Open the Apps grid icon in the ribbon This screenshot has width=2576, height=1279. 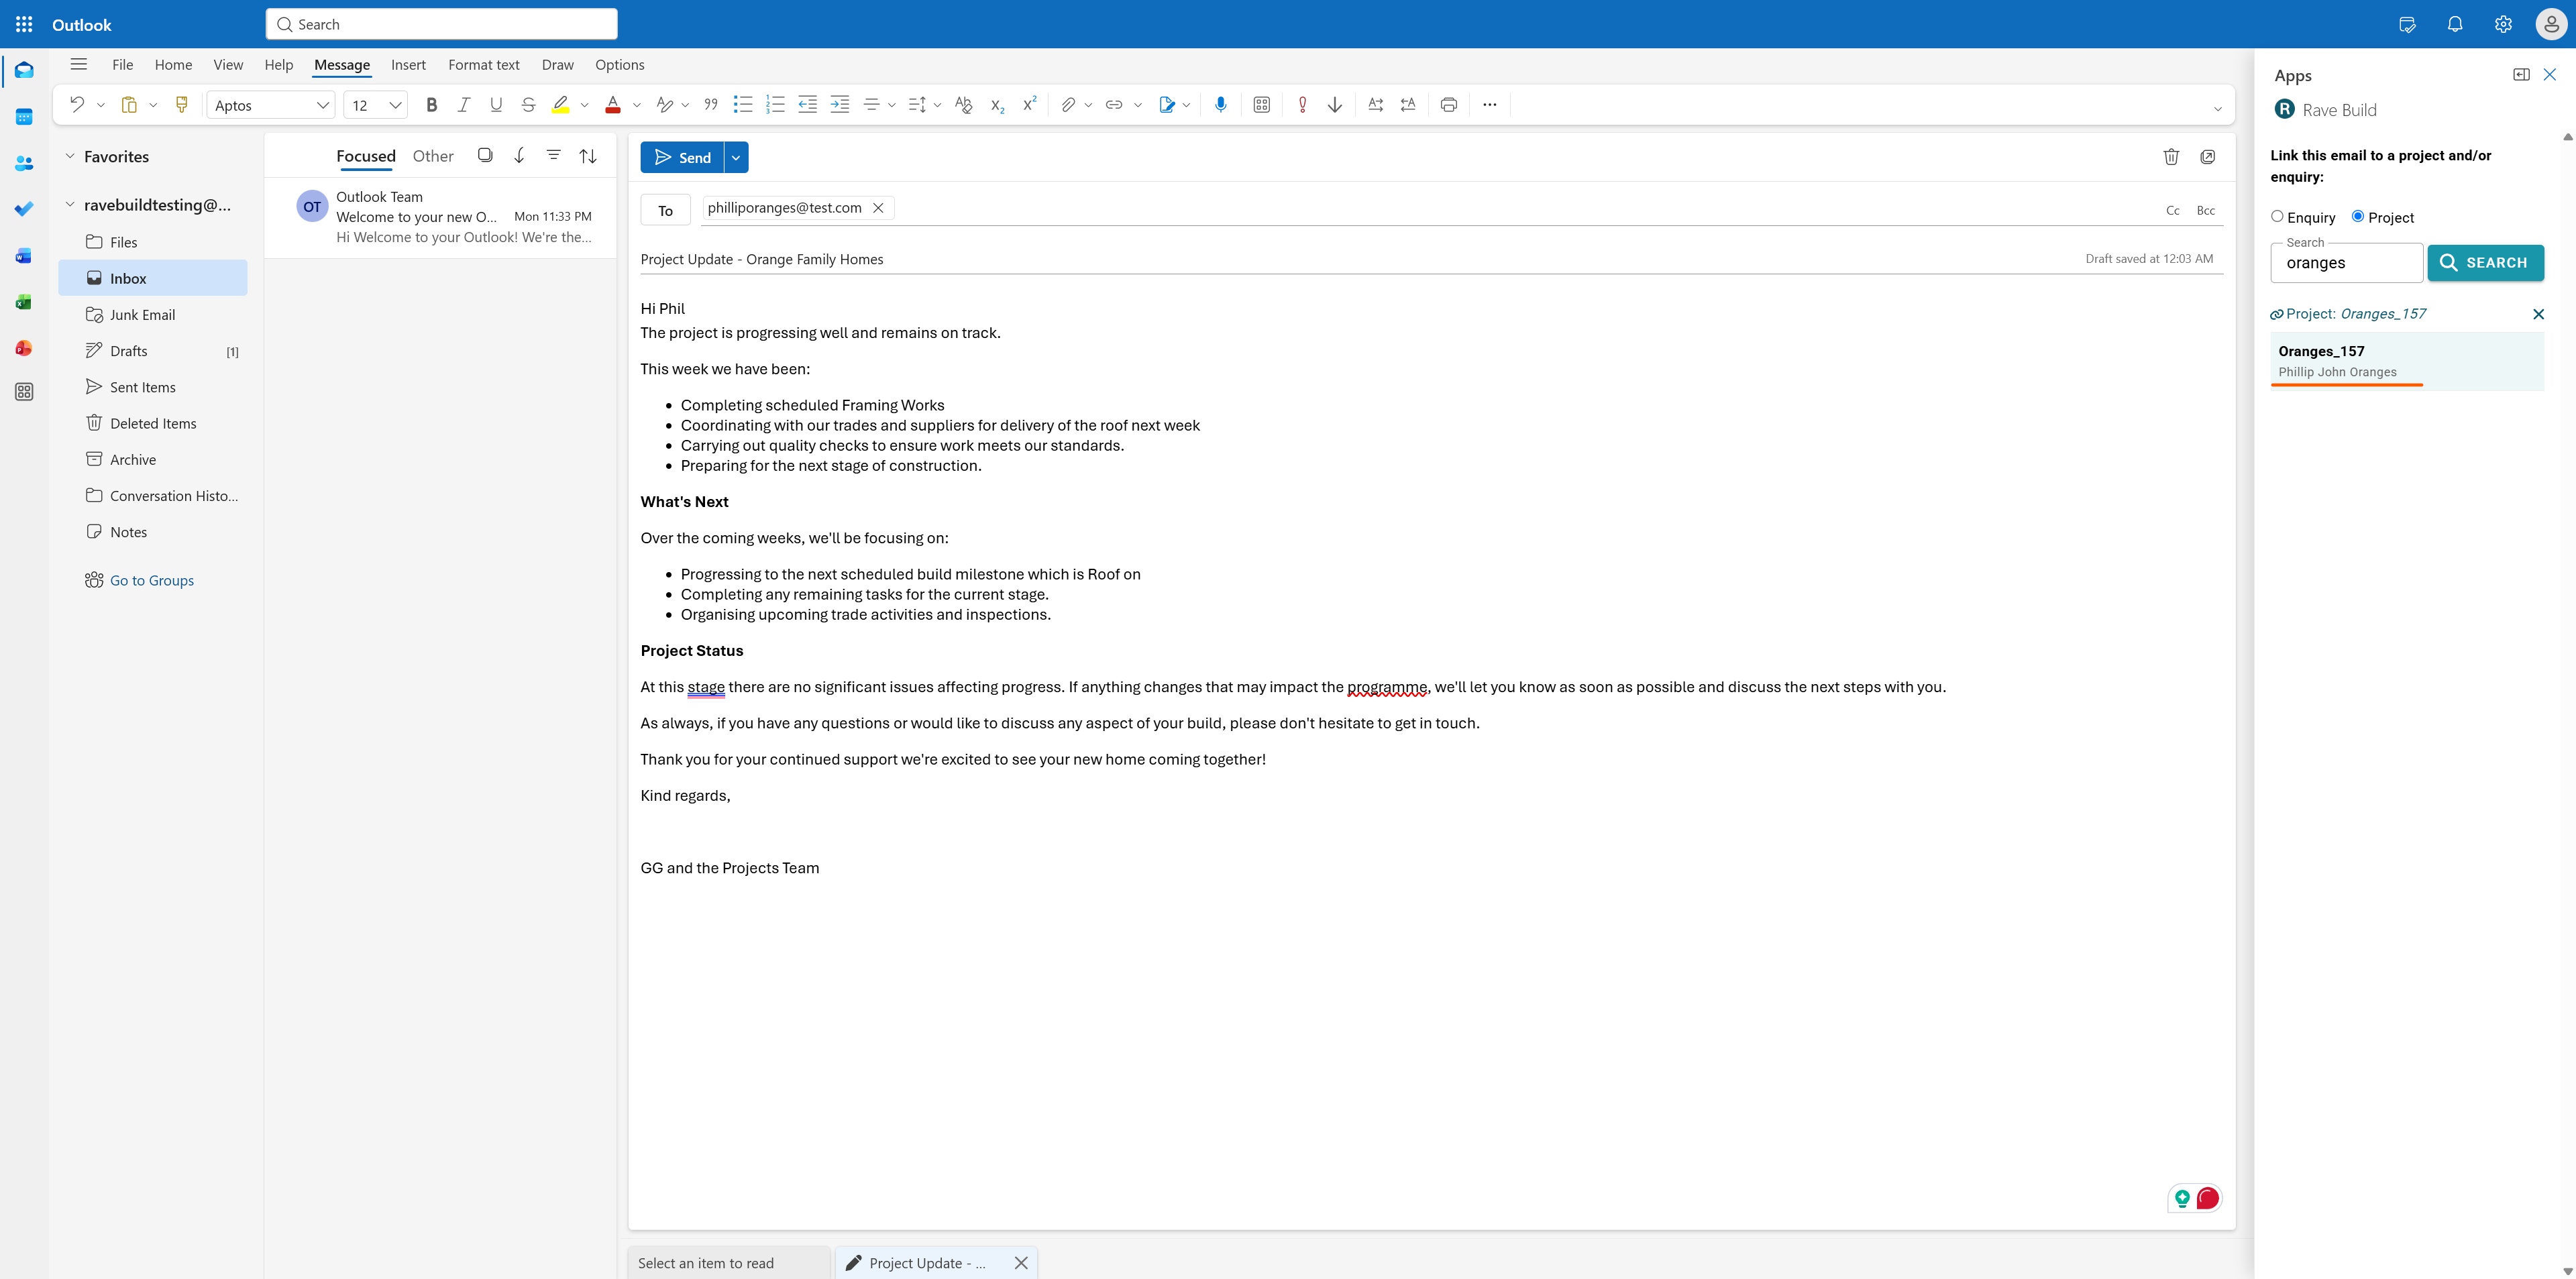[1262, 105]
